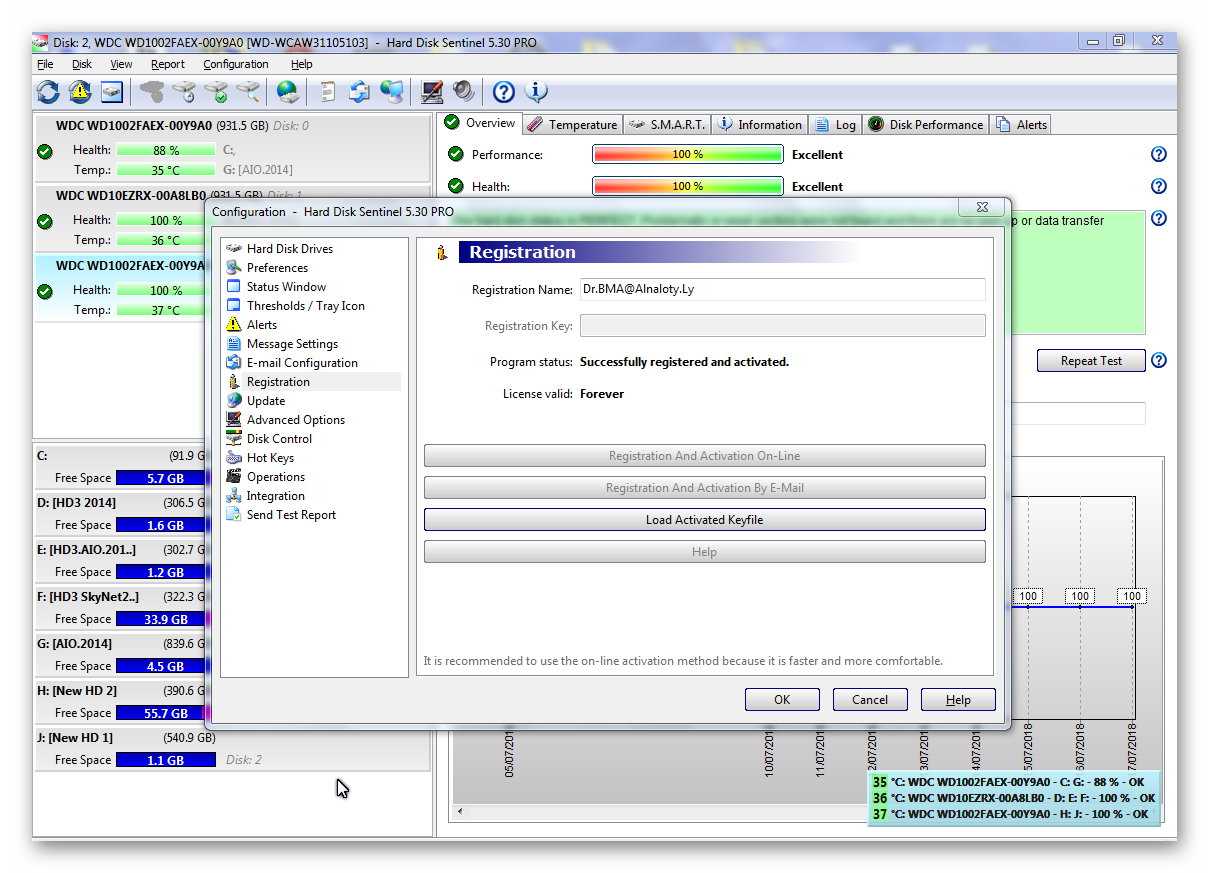This screenshot has width=1209, height=873.
Task: Open Advanced Options in Configuration
Action: (x=295, y=419)
